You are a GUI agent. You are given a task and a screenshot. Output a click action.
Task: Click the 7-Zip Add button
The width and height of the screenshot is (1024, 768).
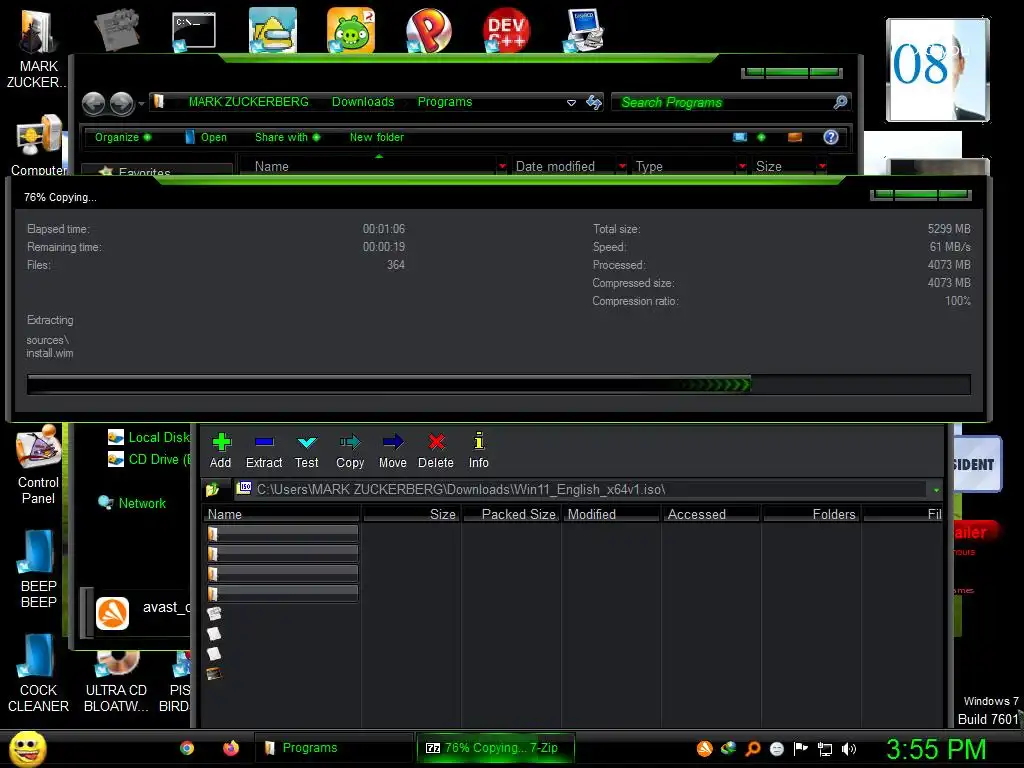(x=221, y=451)
